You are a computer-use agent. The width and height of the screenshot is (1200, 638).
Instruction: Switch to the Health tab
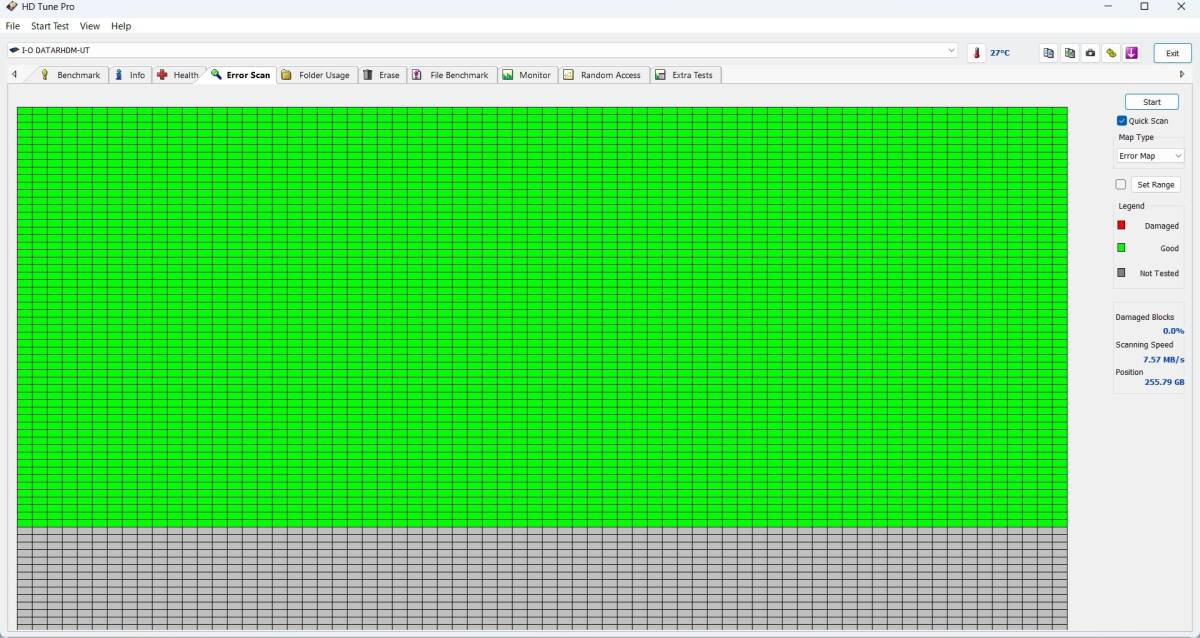click(x=178, y=75)
